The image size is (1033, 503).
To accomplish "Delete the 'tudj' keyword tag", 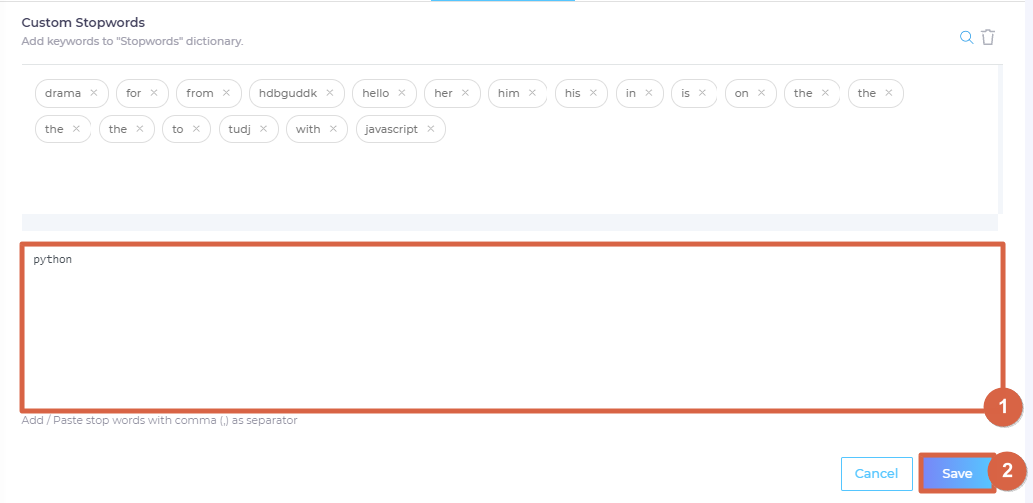I will (x=264, y=129).
